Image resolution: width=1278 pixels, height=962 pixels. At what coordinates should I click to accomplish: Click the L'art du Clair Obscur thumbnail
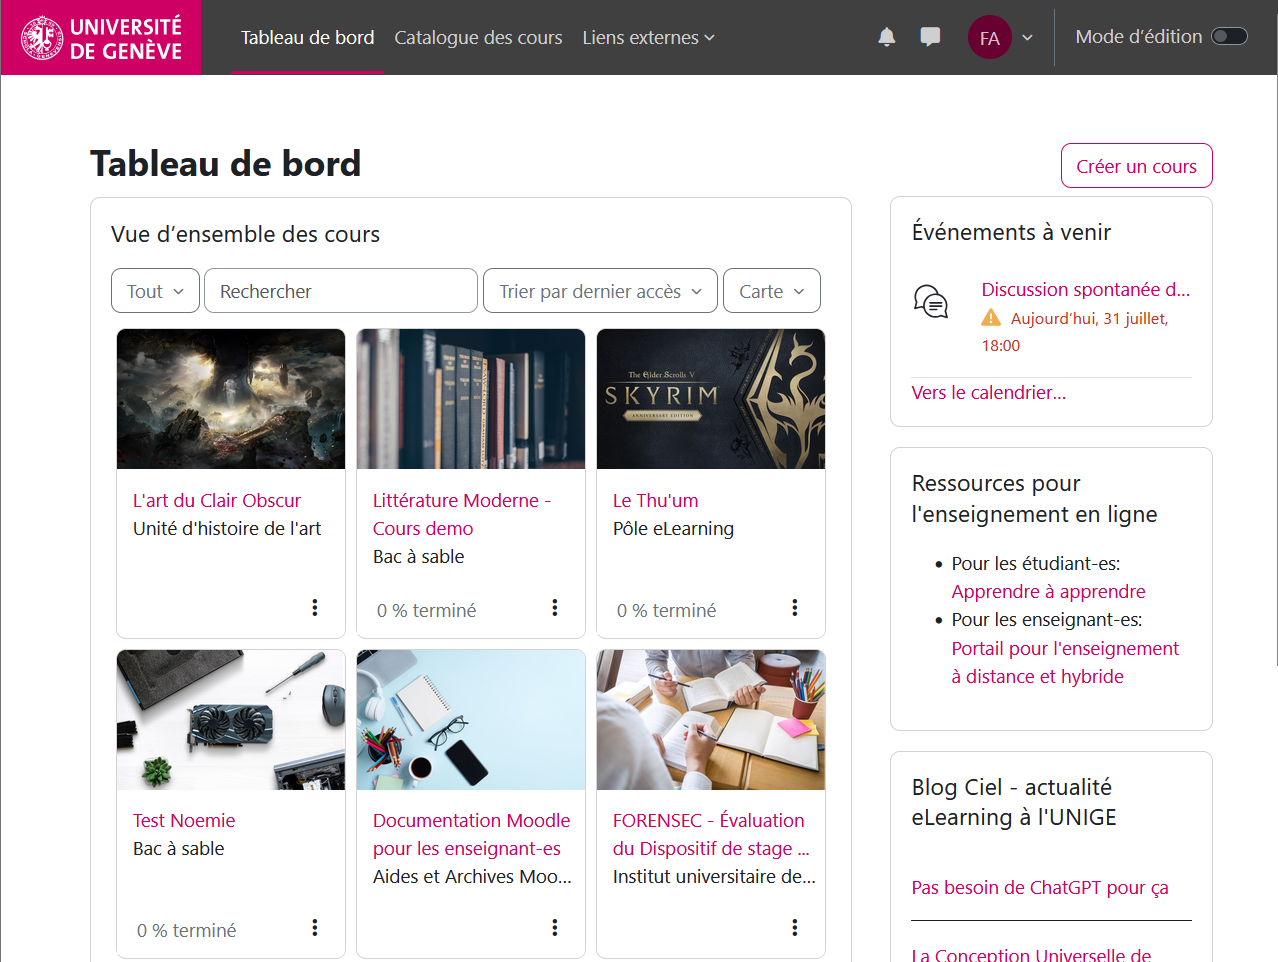pyautogui.click(x=231, y=399)
